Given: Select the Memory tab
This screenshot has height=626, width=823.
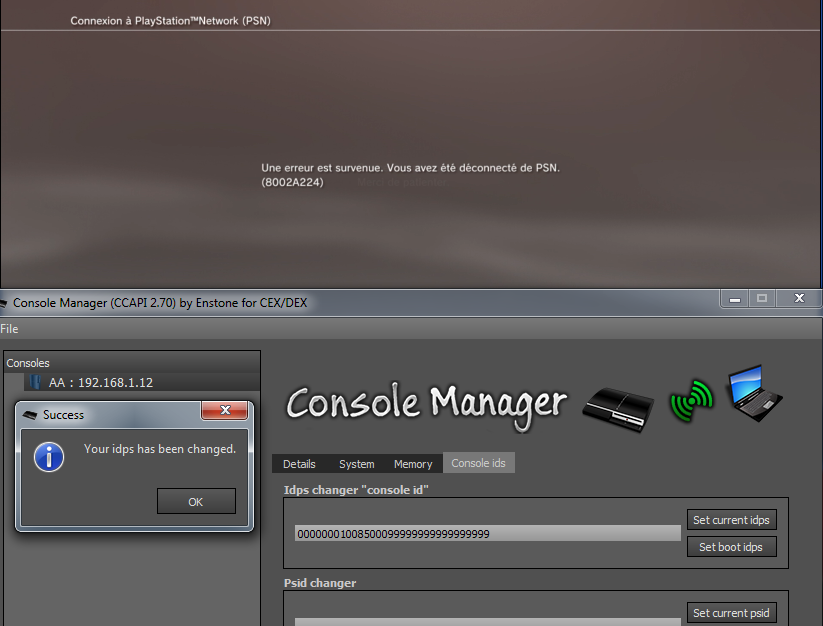Looking at the screenshot, I should pyautogui.click(x=413, y=464).
